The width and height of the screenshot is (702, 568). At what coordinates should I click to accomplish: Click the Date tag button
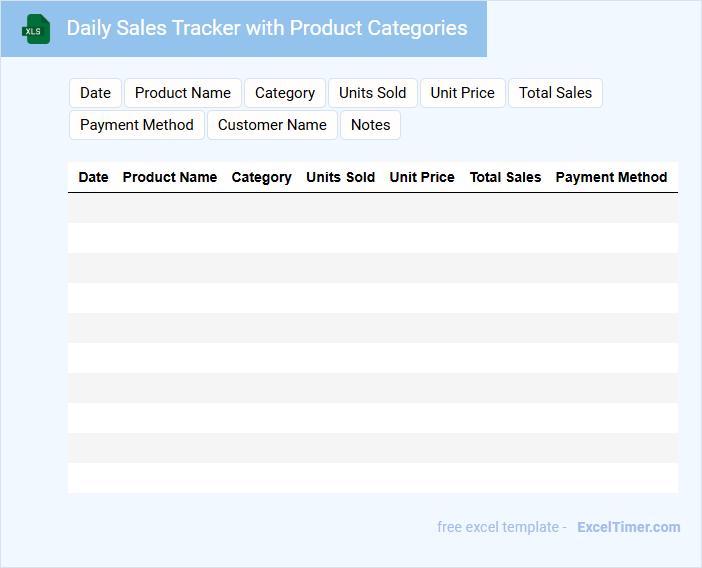click(x=95, y=93)
